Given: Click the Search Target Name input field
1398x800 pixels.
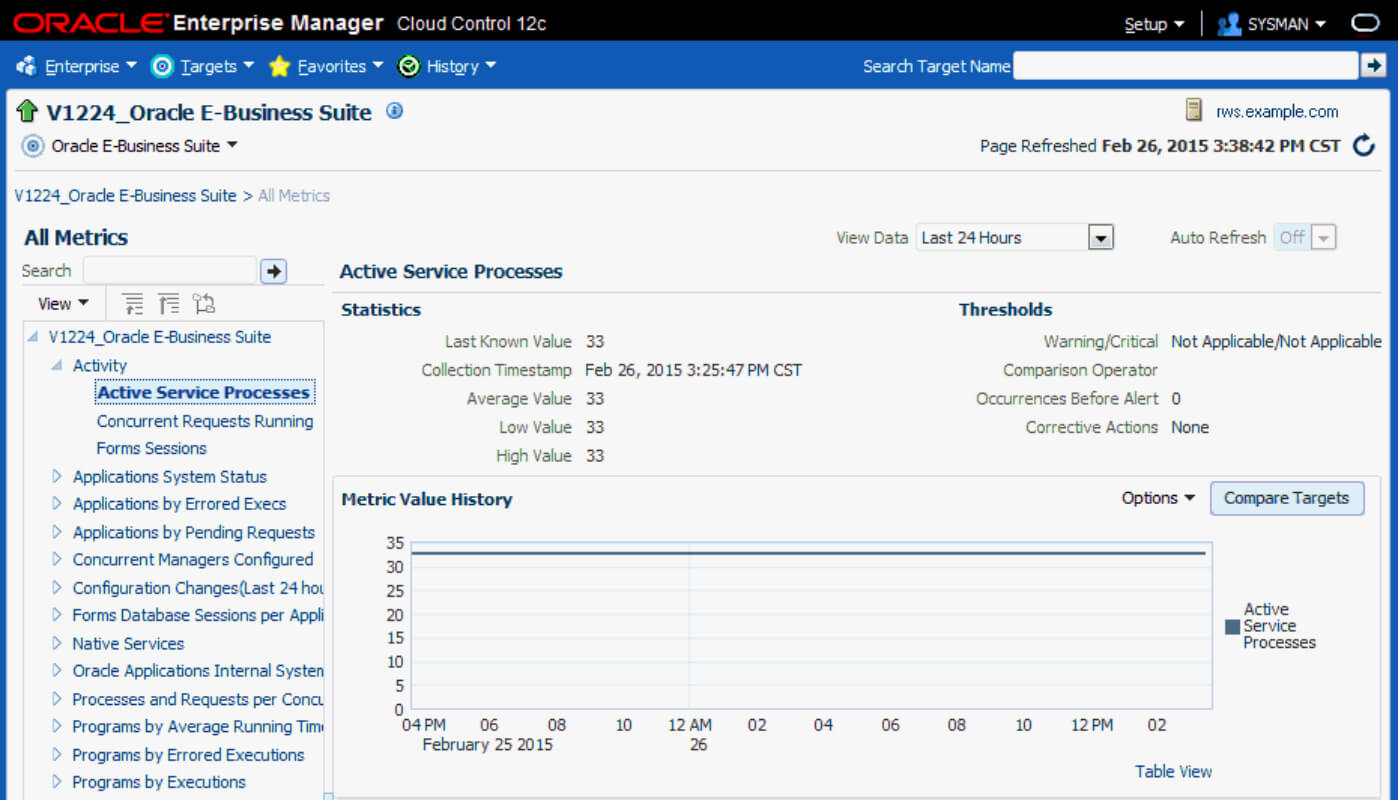Looking at the screenshot, I should point(1186,66).
